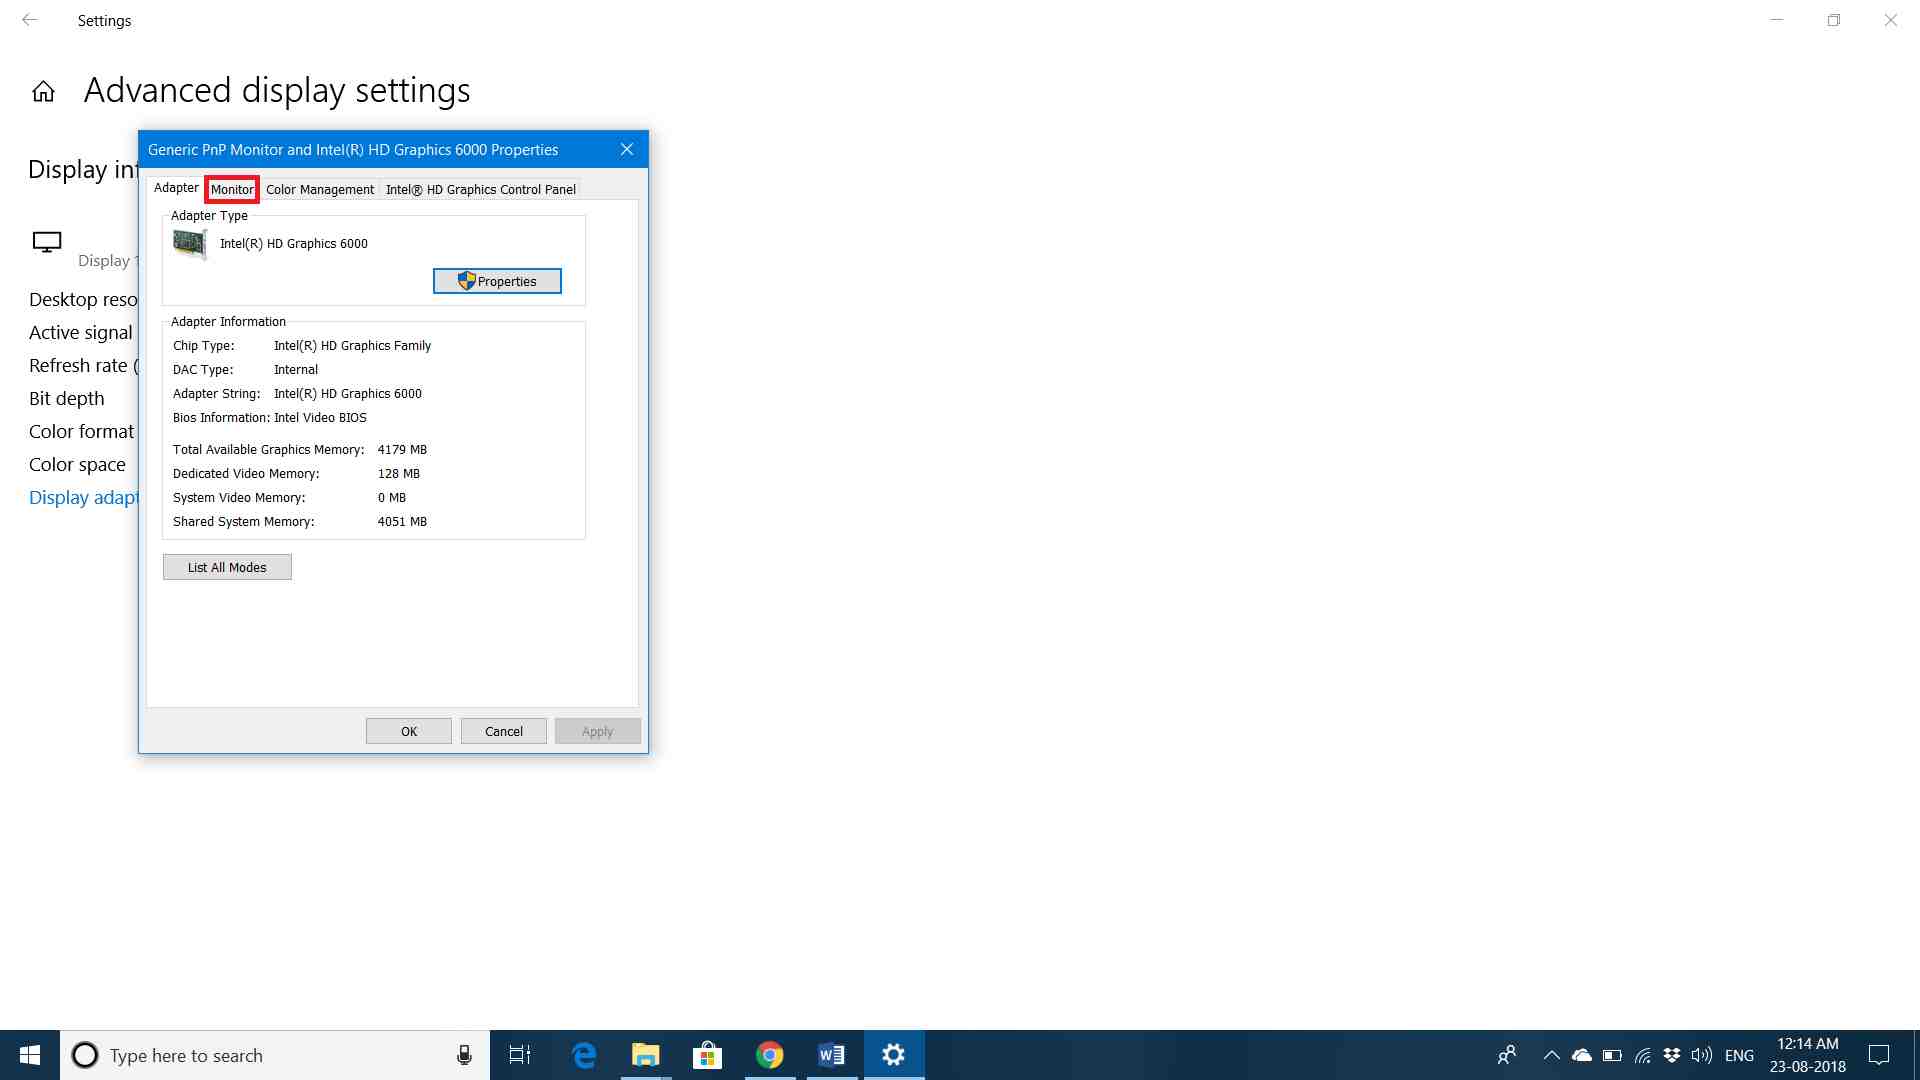1920x1080 pixels.
Task: Close the graphics properties dialog
Action: click(x=627, y=149)
